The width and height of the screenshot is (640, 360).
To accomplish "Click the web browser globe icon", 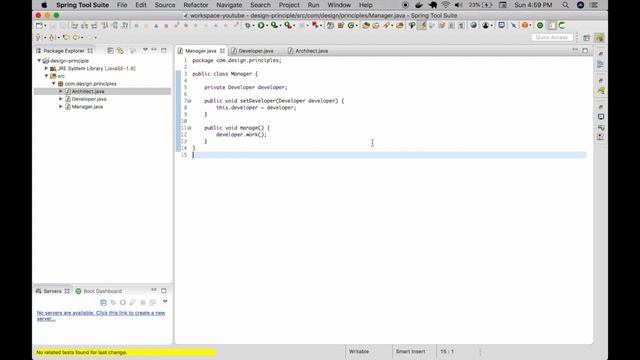I will 473,25.
